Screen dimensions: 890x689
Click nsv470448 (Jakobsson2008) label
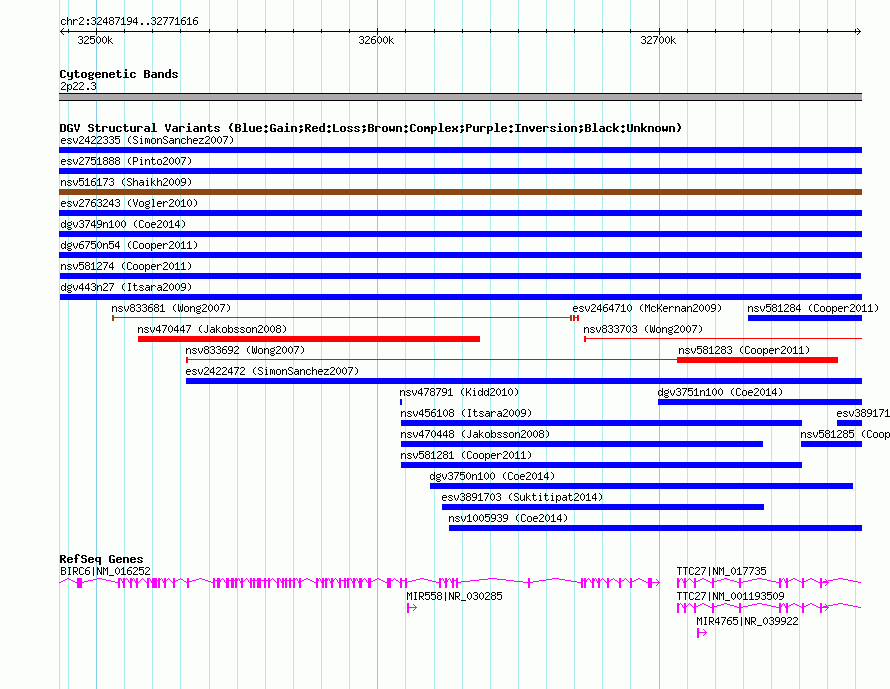click(x=475, y=434)
